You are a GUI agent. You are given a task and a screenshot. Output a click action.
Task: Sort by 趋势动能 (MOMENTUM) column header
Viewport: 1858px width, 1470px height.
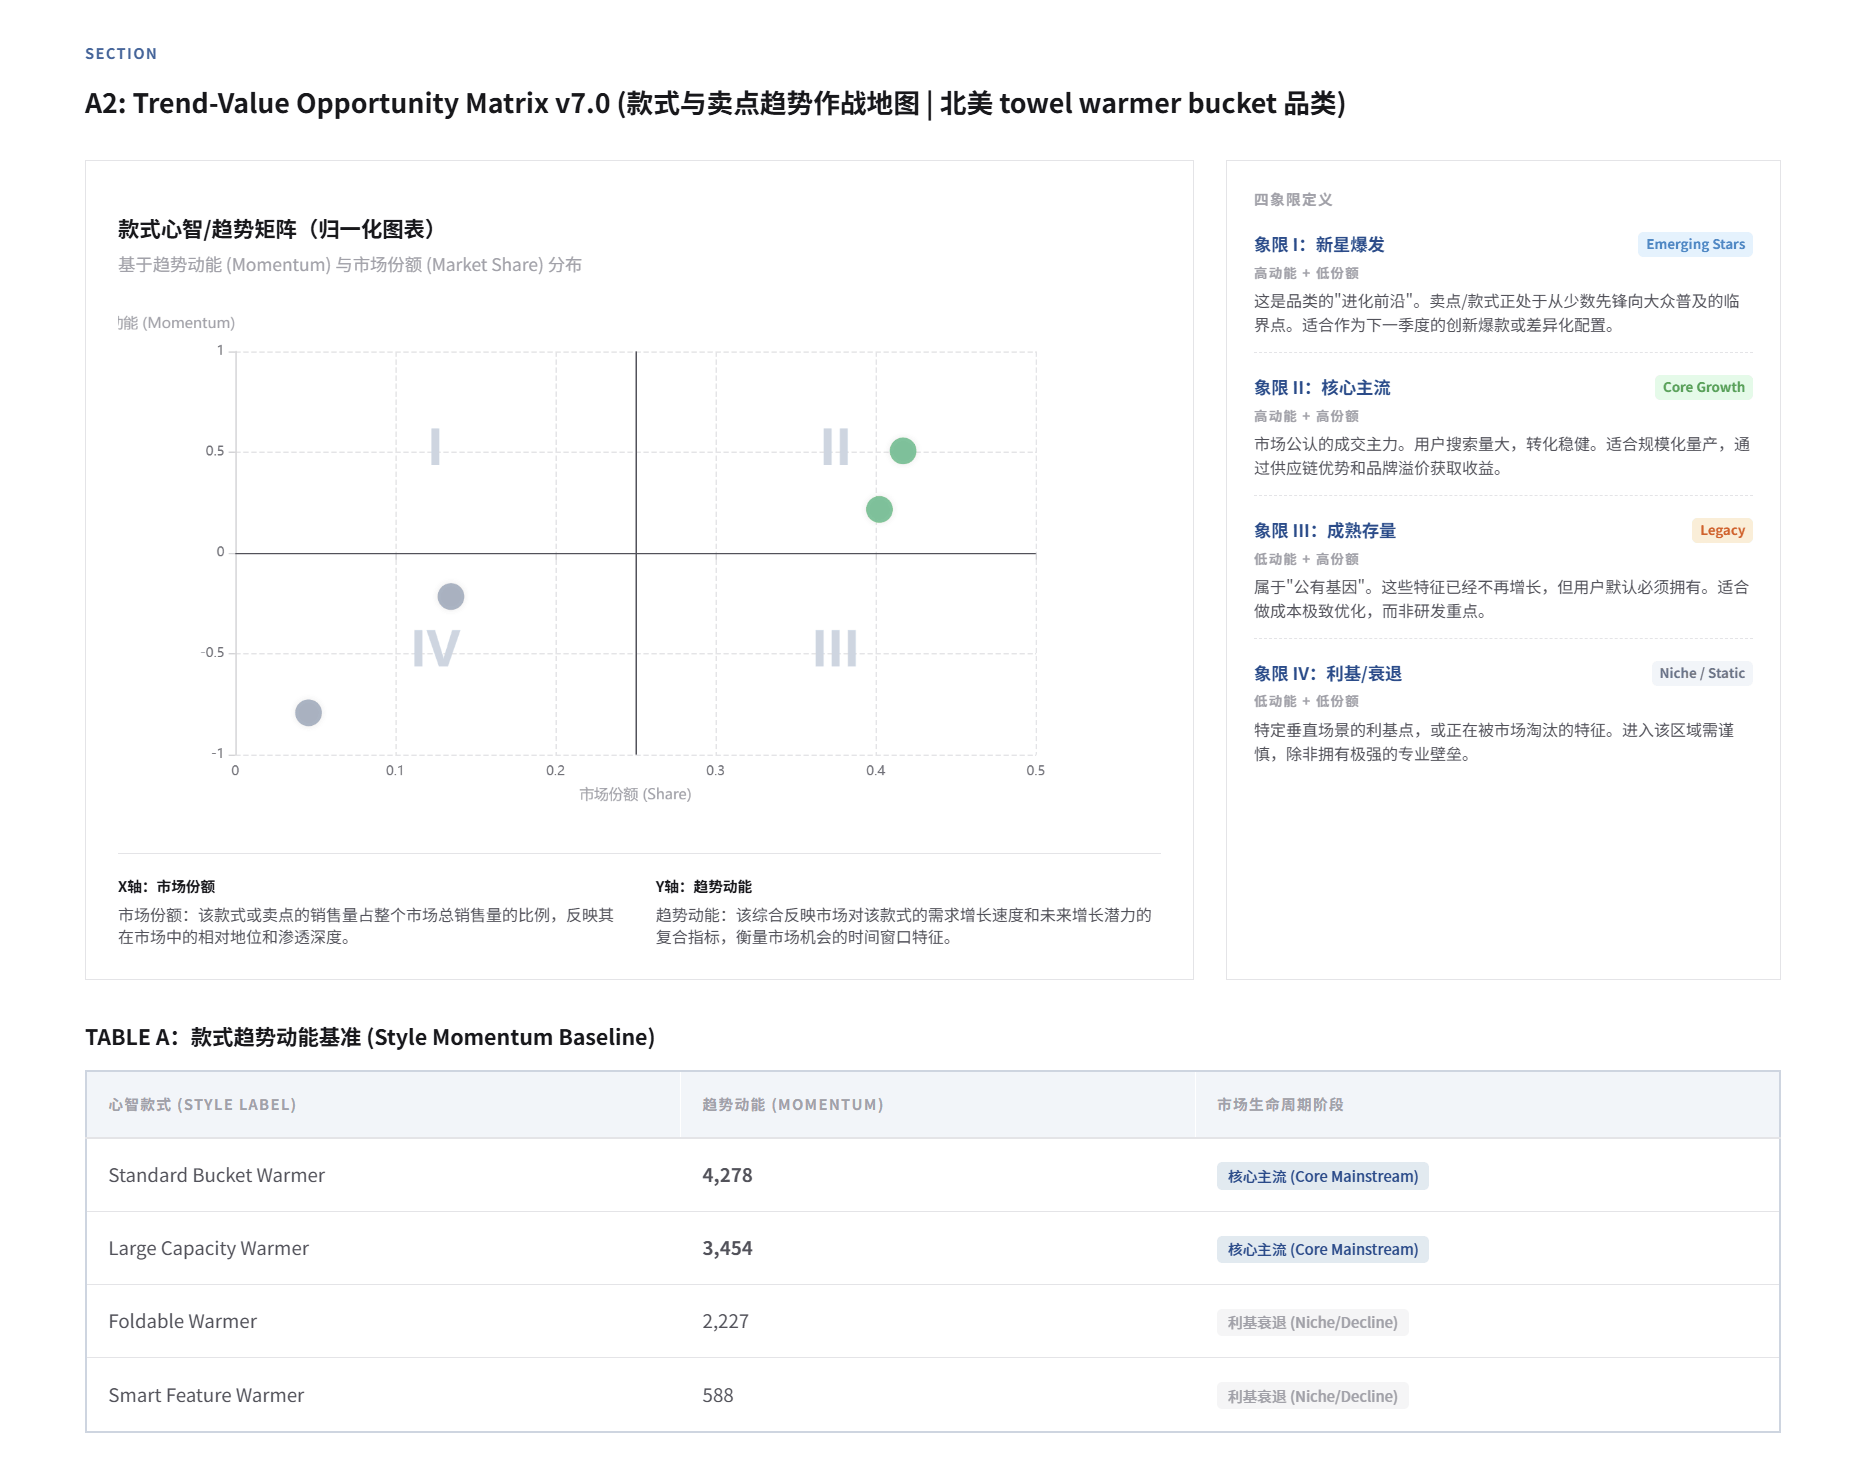pos(792,1105)
